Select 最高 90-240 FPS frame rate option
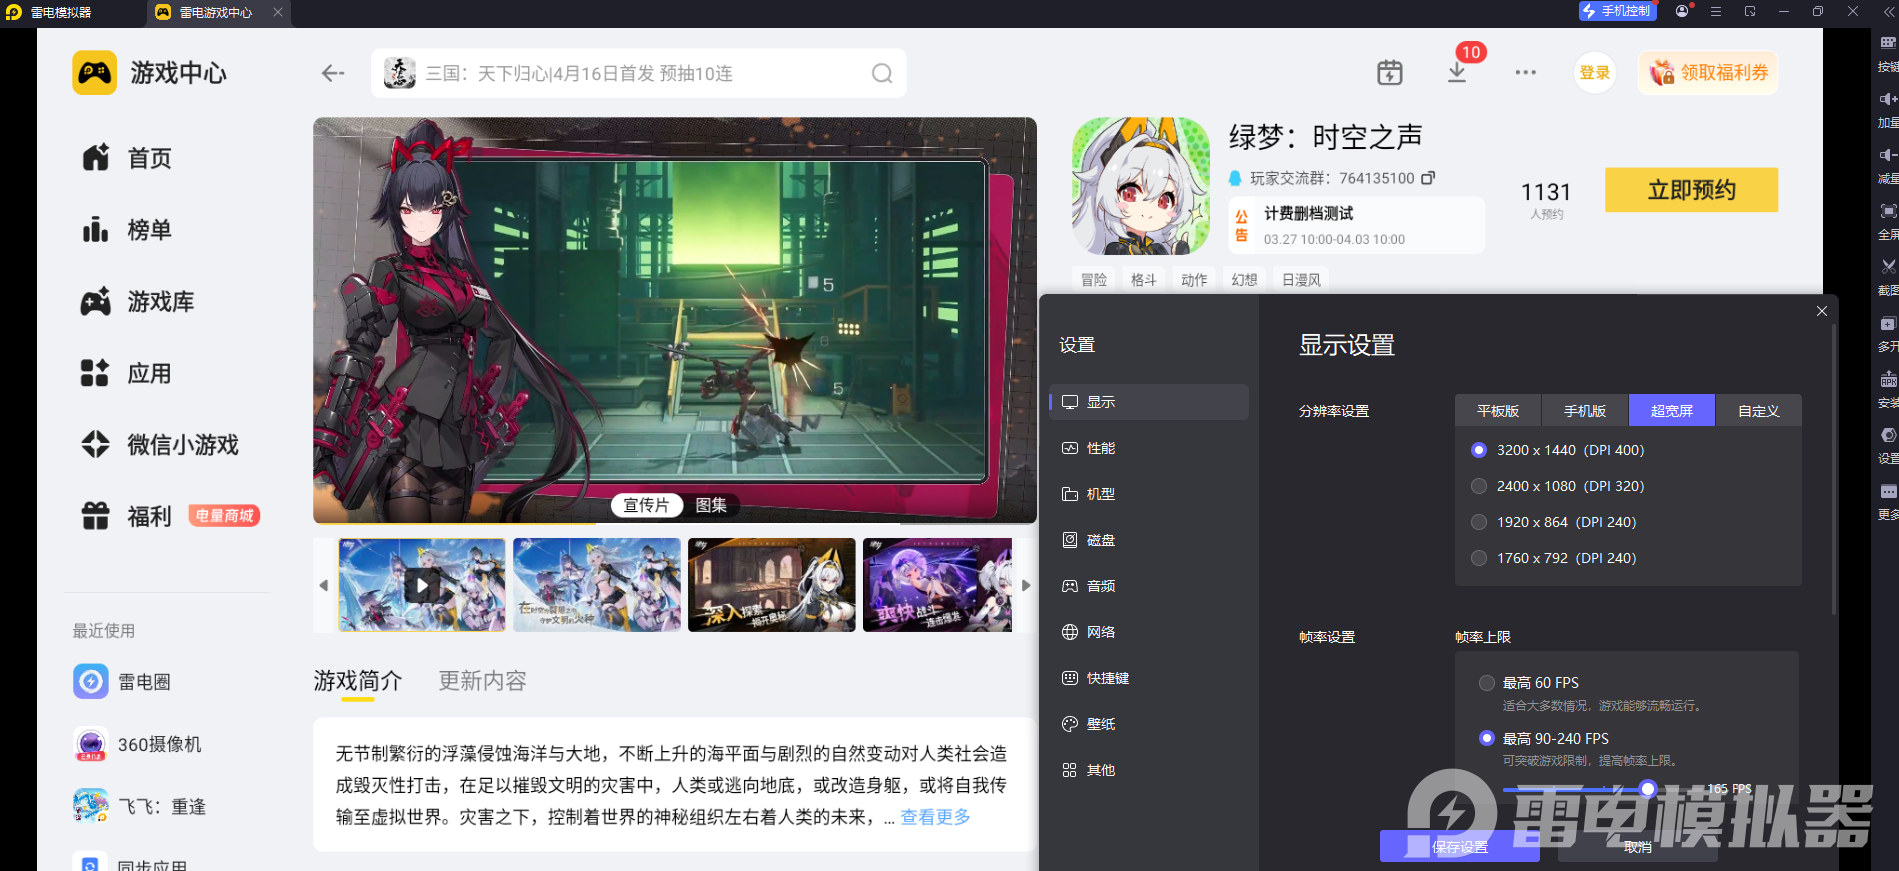The height and width of the screenshot is (871, 1899). click(1487, 738)
